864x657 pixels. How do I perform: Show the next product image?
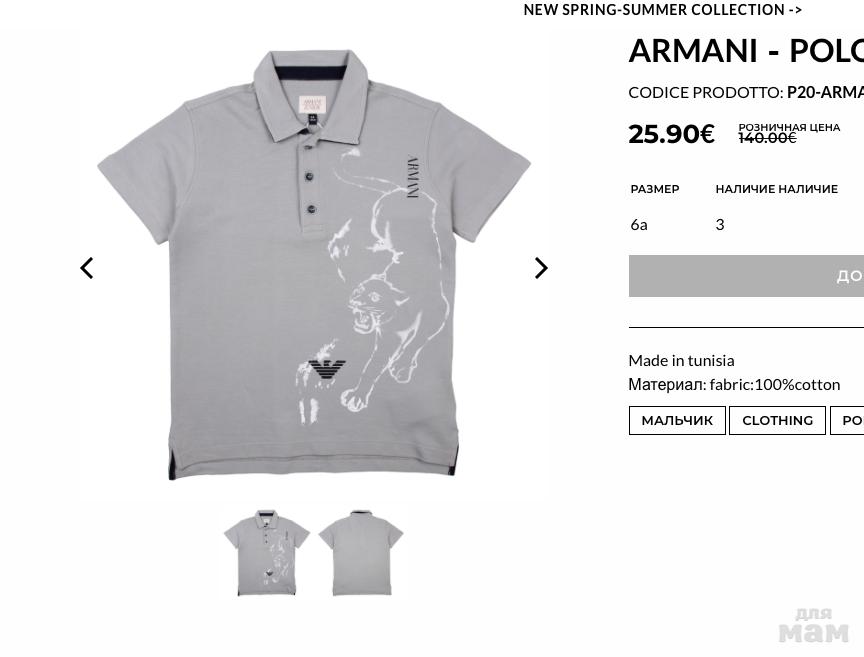point(541,268)
